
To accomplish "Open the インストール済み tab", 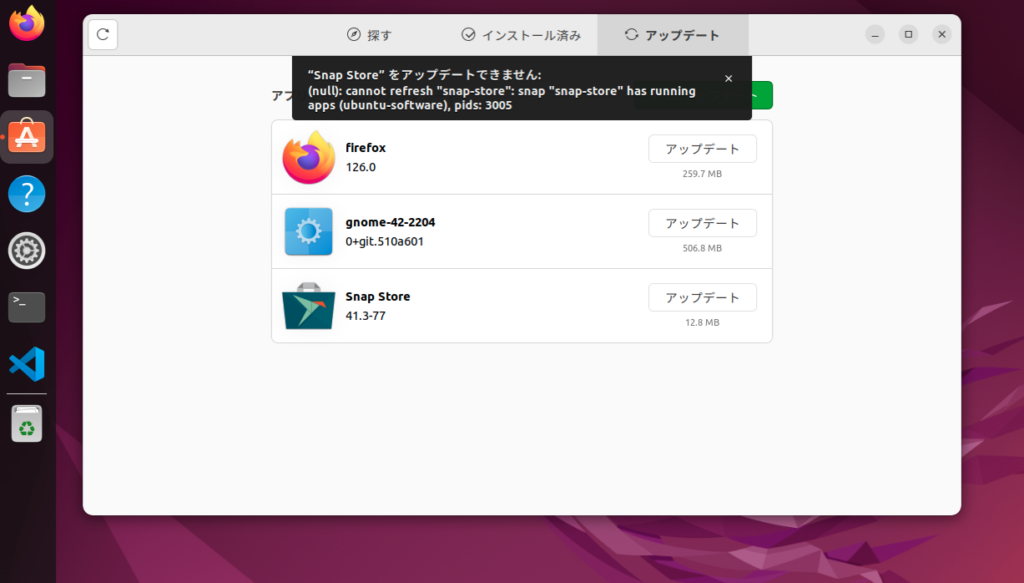I will pos(521,35).
